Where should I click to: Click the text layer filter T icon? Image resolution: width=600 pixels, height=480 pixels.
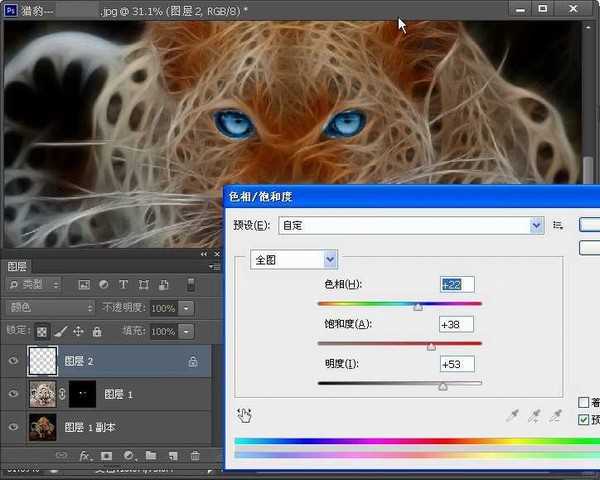pyautogui.click(x=125, y=285)
